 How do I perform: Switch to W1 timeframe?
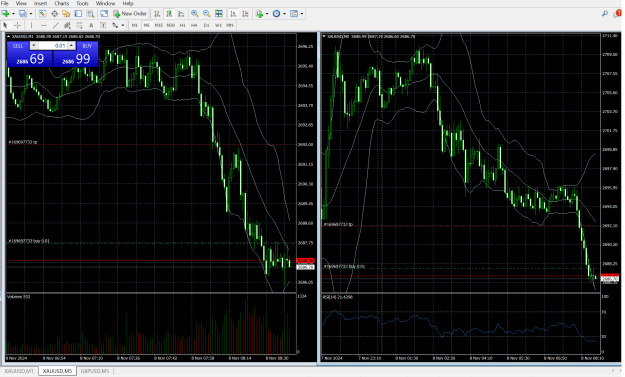[x=218, y=25]
